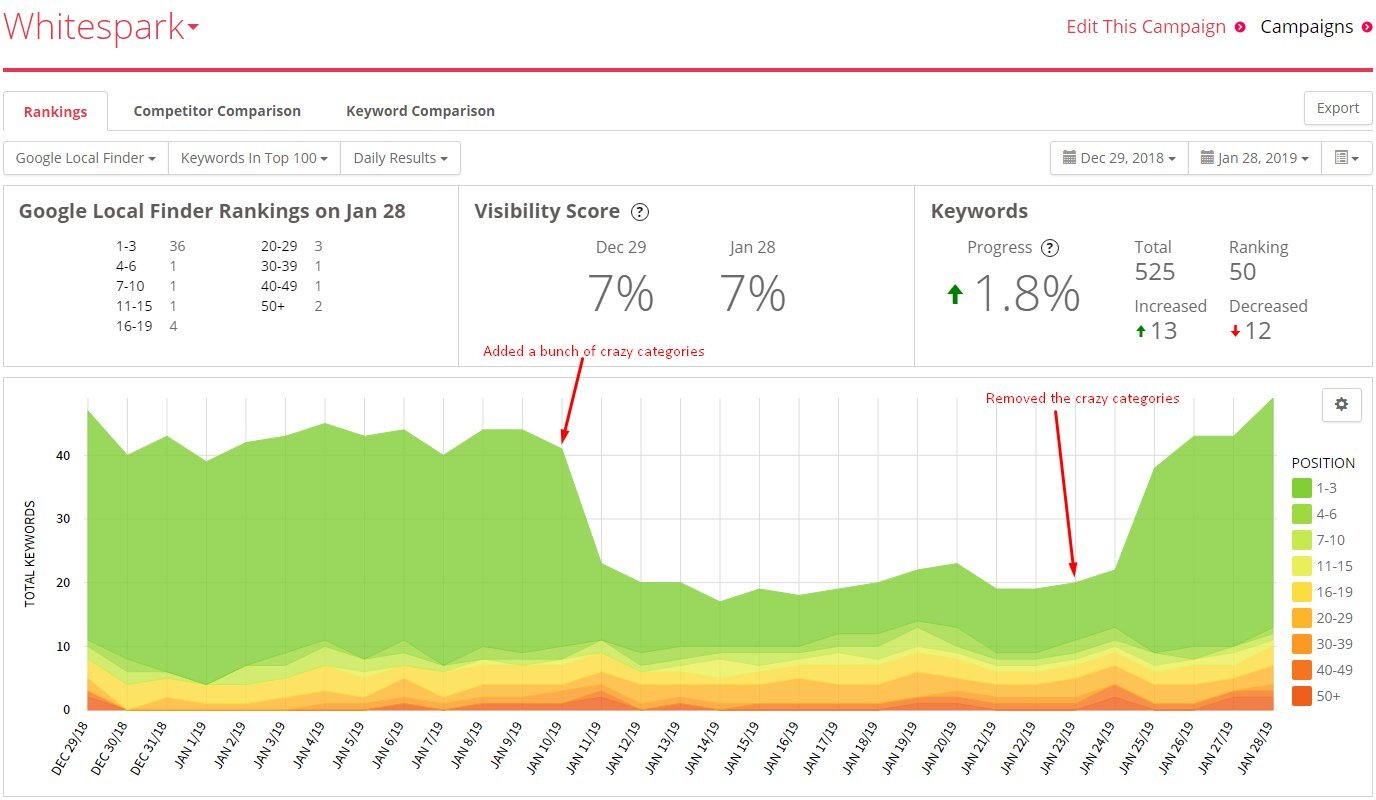Viewport: 1376px width, 800px height.
Task: Expand the Google Local Finder dropdown
Action: [86, 158]
